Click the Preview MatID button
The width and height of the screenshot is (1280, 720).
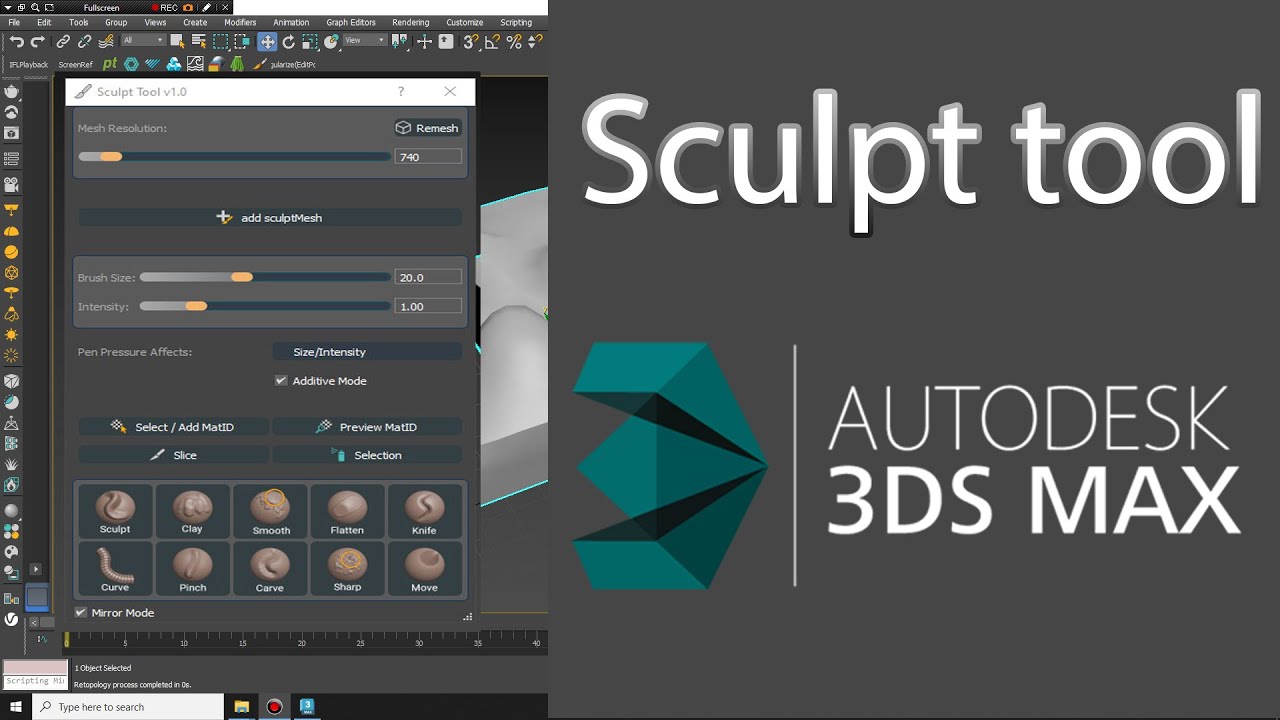click(x=367, y=427)
